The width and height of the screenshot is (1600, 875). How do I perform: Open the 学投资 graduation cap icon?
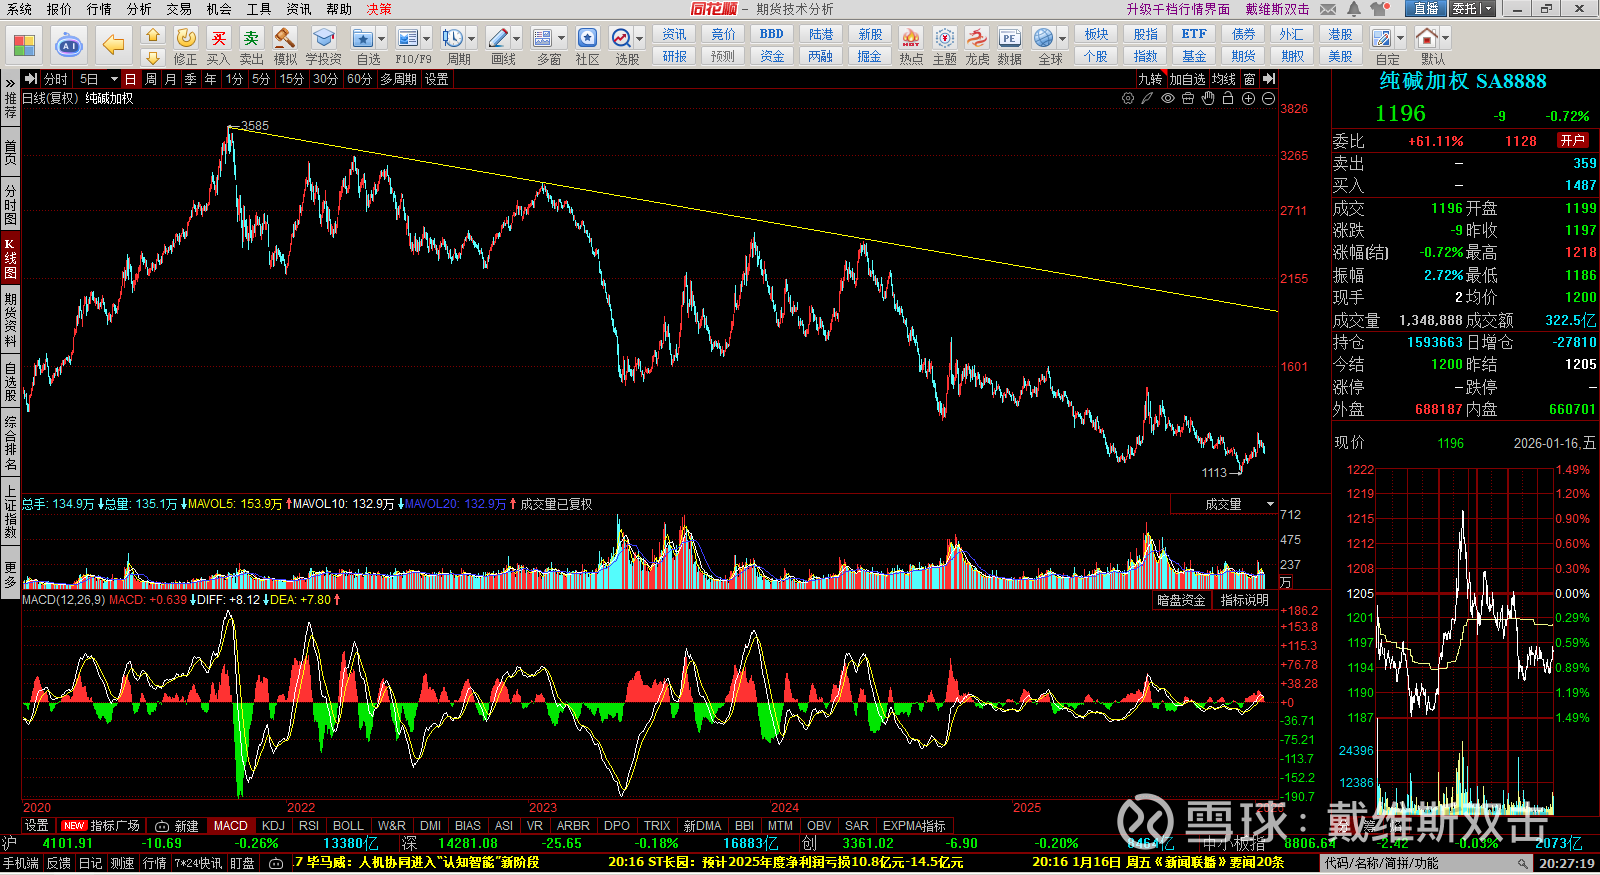tap(323, 38)
